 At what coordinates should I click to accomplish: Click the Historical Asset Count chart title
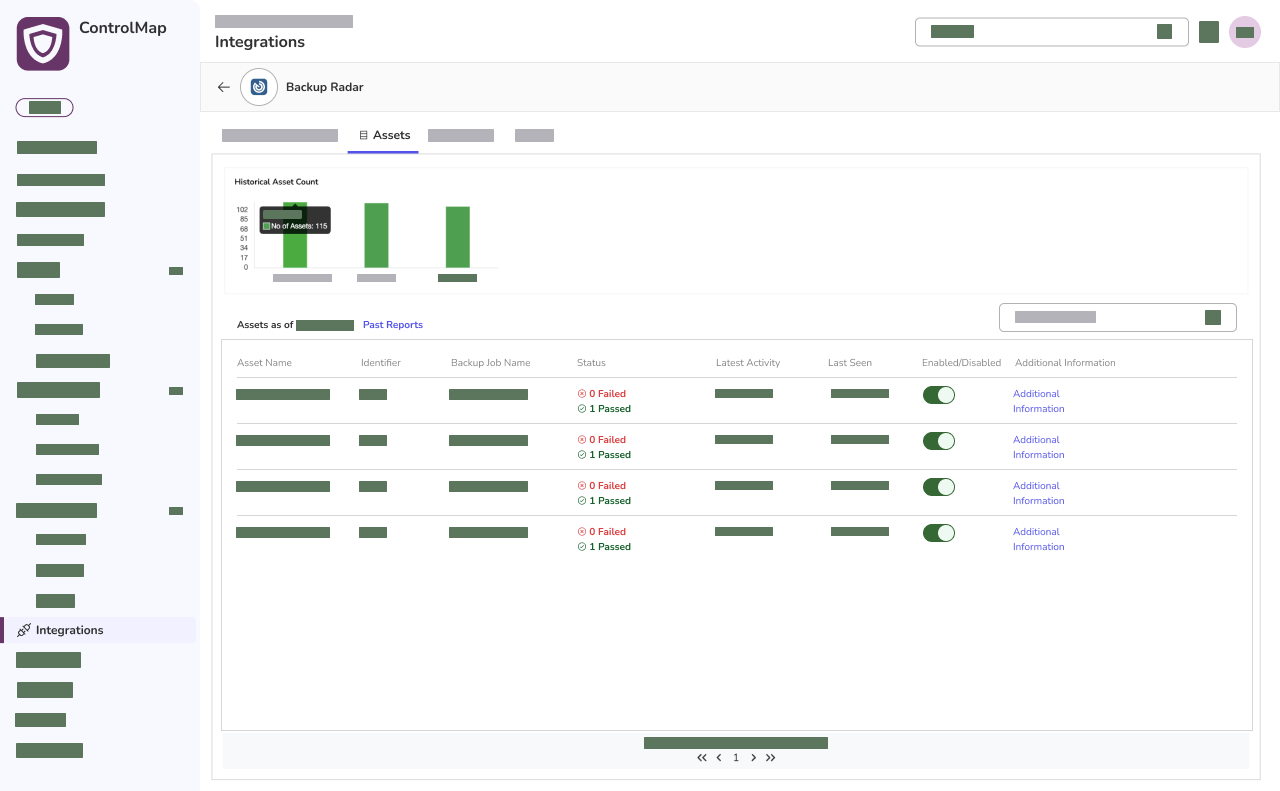(276, 182)
